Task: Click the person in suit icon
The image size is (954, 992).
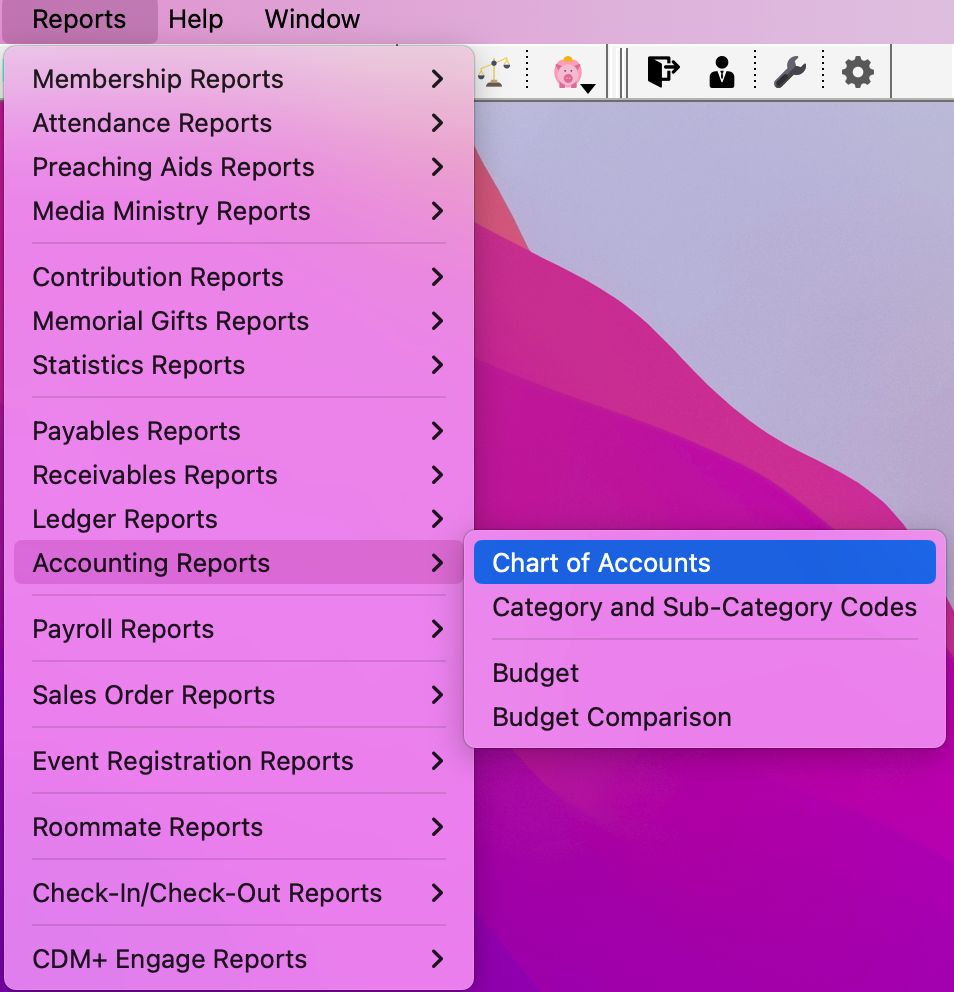Action: 721,72
